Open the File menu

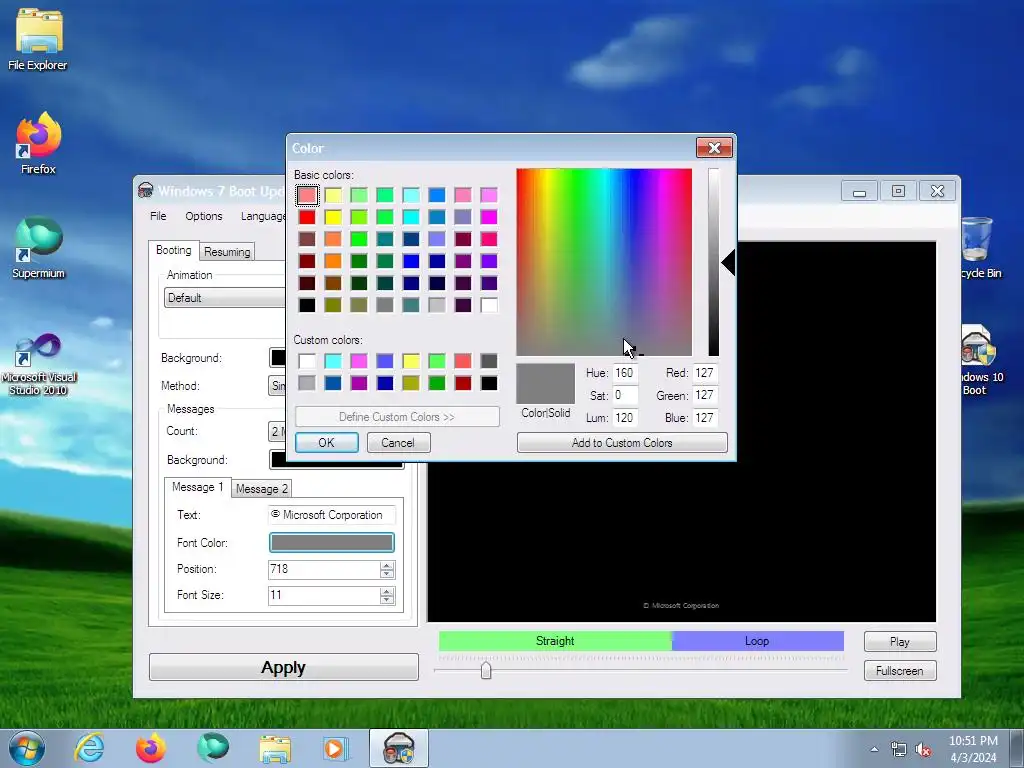(x=158, y=216)
